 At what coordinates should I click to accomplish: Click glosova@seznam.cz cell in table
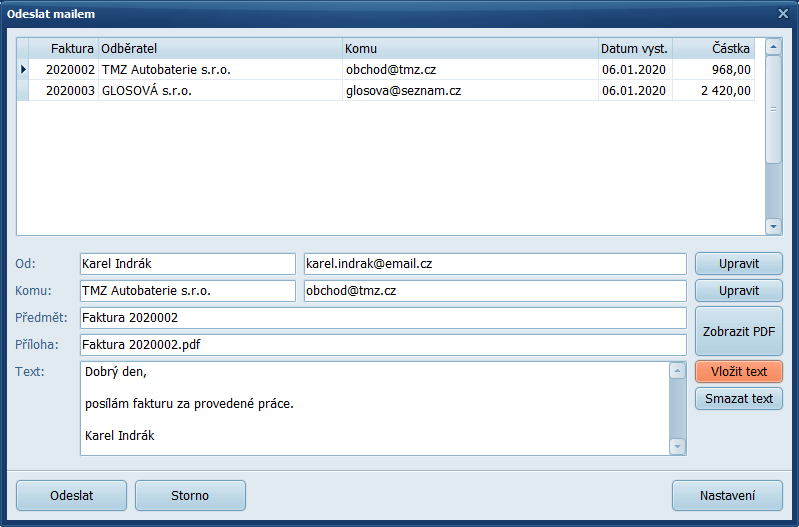tap(470, 91)
